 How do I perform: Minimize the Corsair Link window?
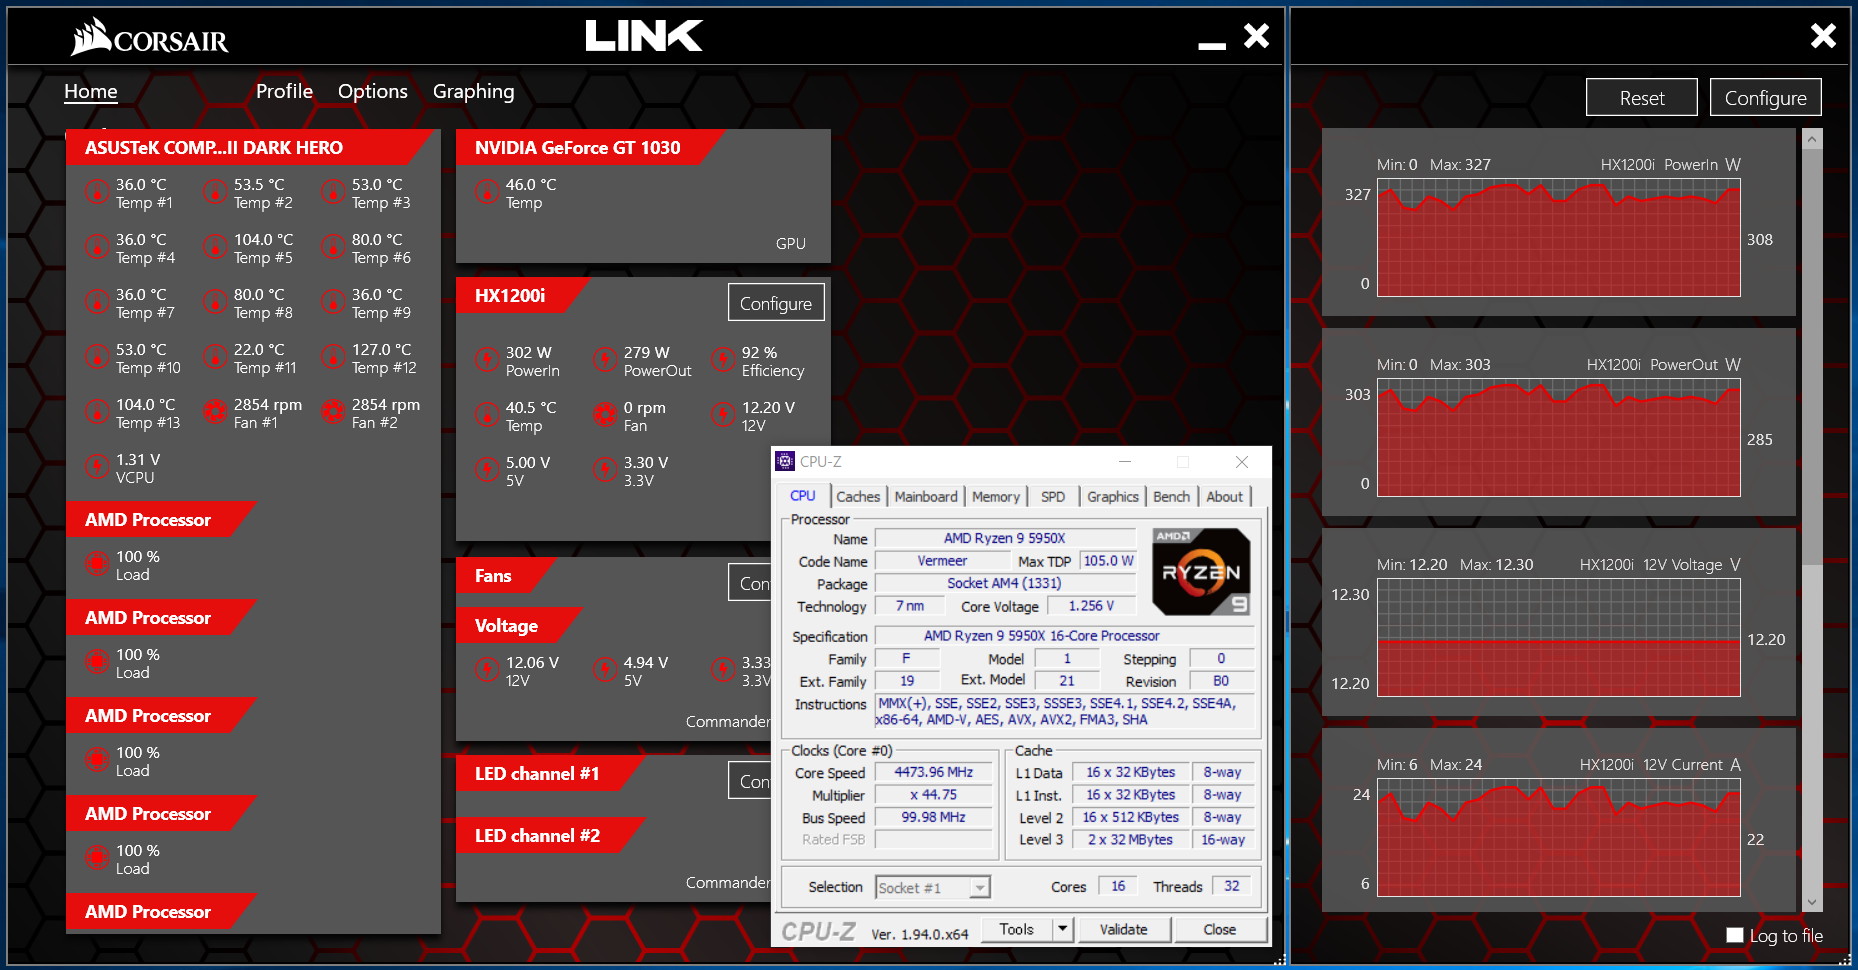point(1212,45)
